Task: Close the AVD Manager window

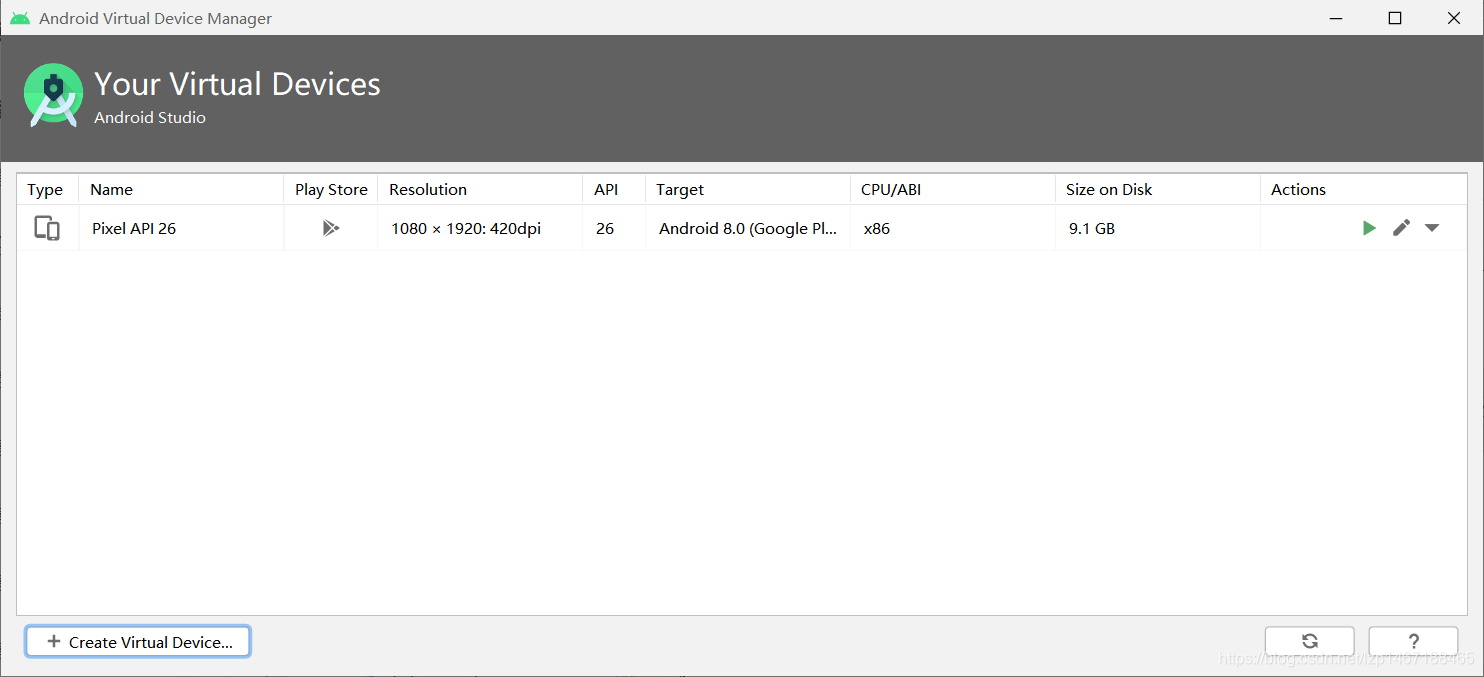Action: [x=1454, y=18]
